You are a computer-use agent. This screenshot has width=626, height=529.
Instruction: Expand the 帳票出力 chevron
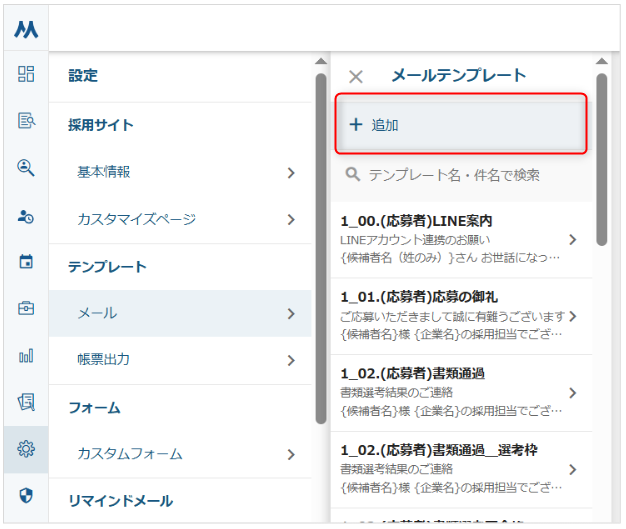291,360
